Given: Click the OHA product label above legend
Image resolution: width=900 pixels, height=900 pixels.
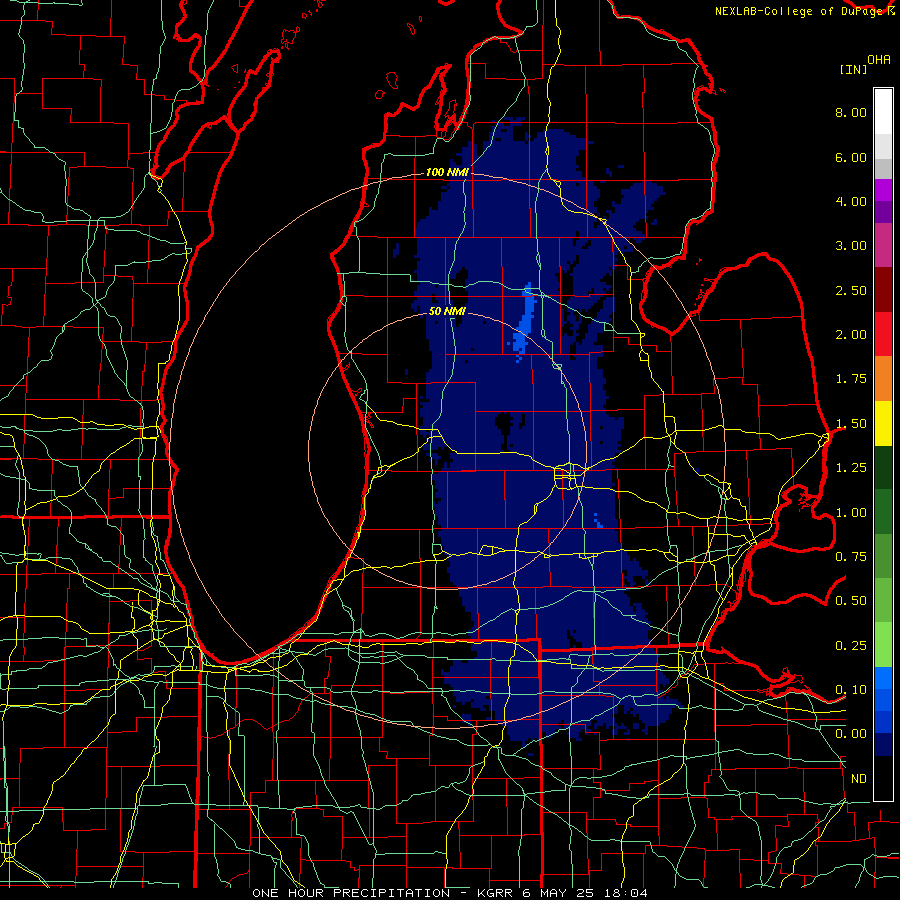Looking at the screenshot, I should tap(879, 59).
